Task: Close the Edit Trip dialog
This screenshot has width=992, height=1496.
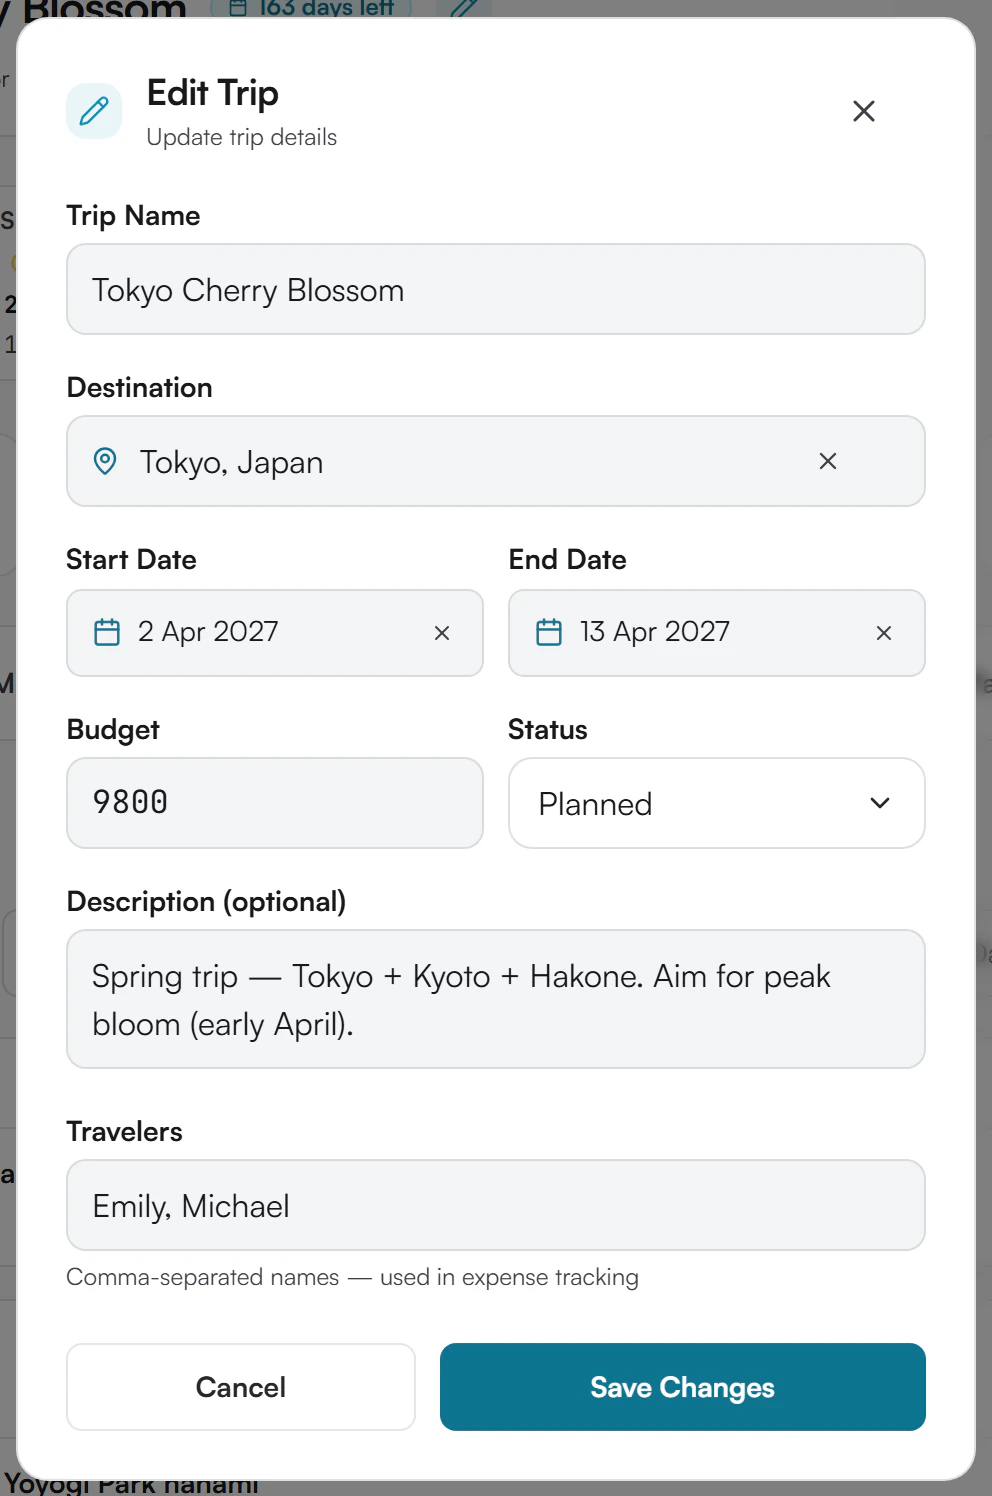Action: 864,111
